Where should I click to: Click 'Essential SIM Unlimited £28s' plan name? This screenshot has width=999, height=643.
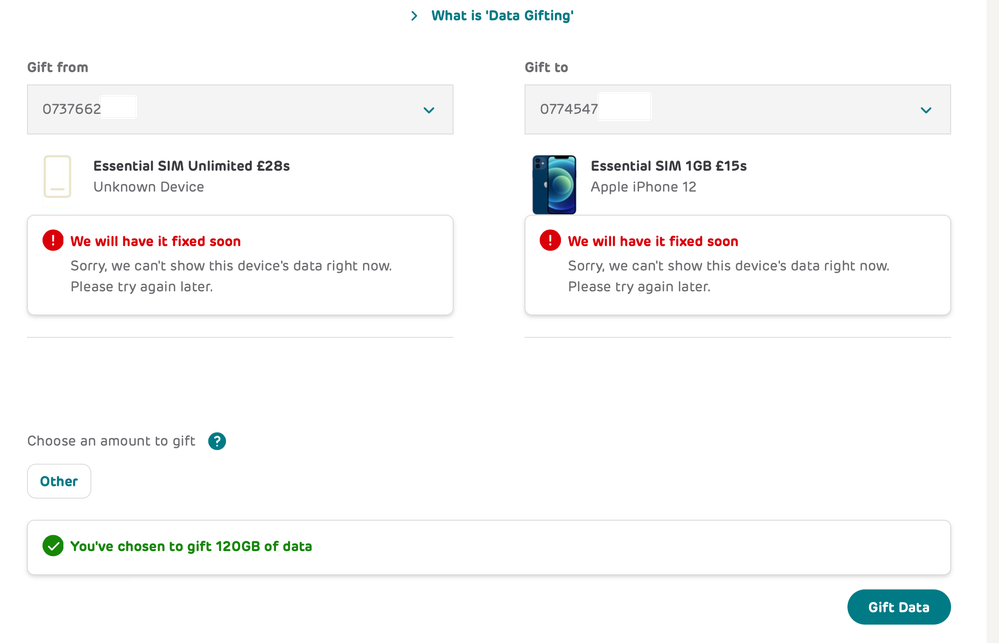(x=192, y=166)
